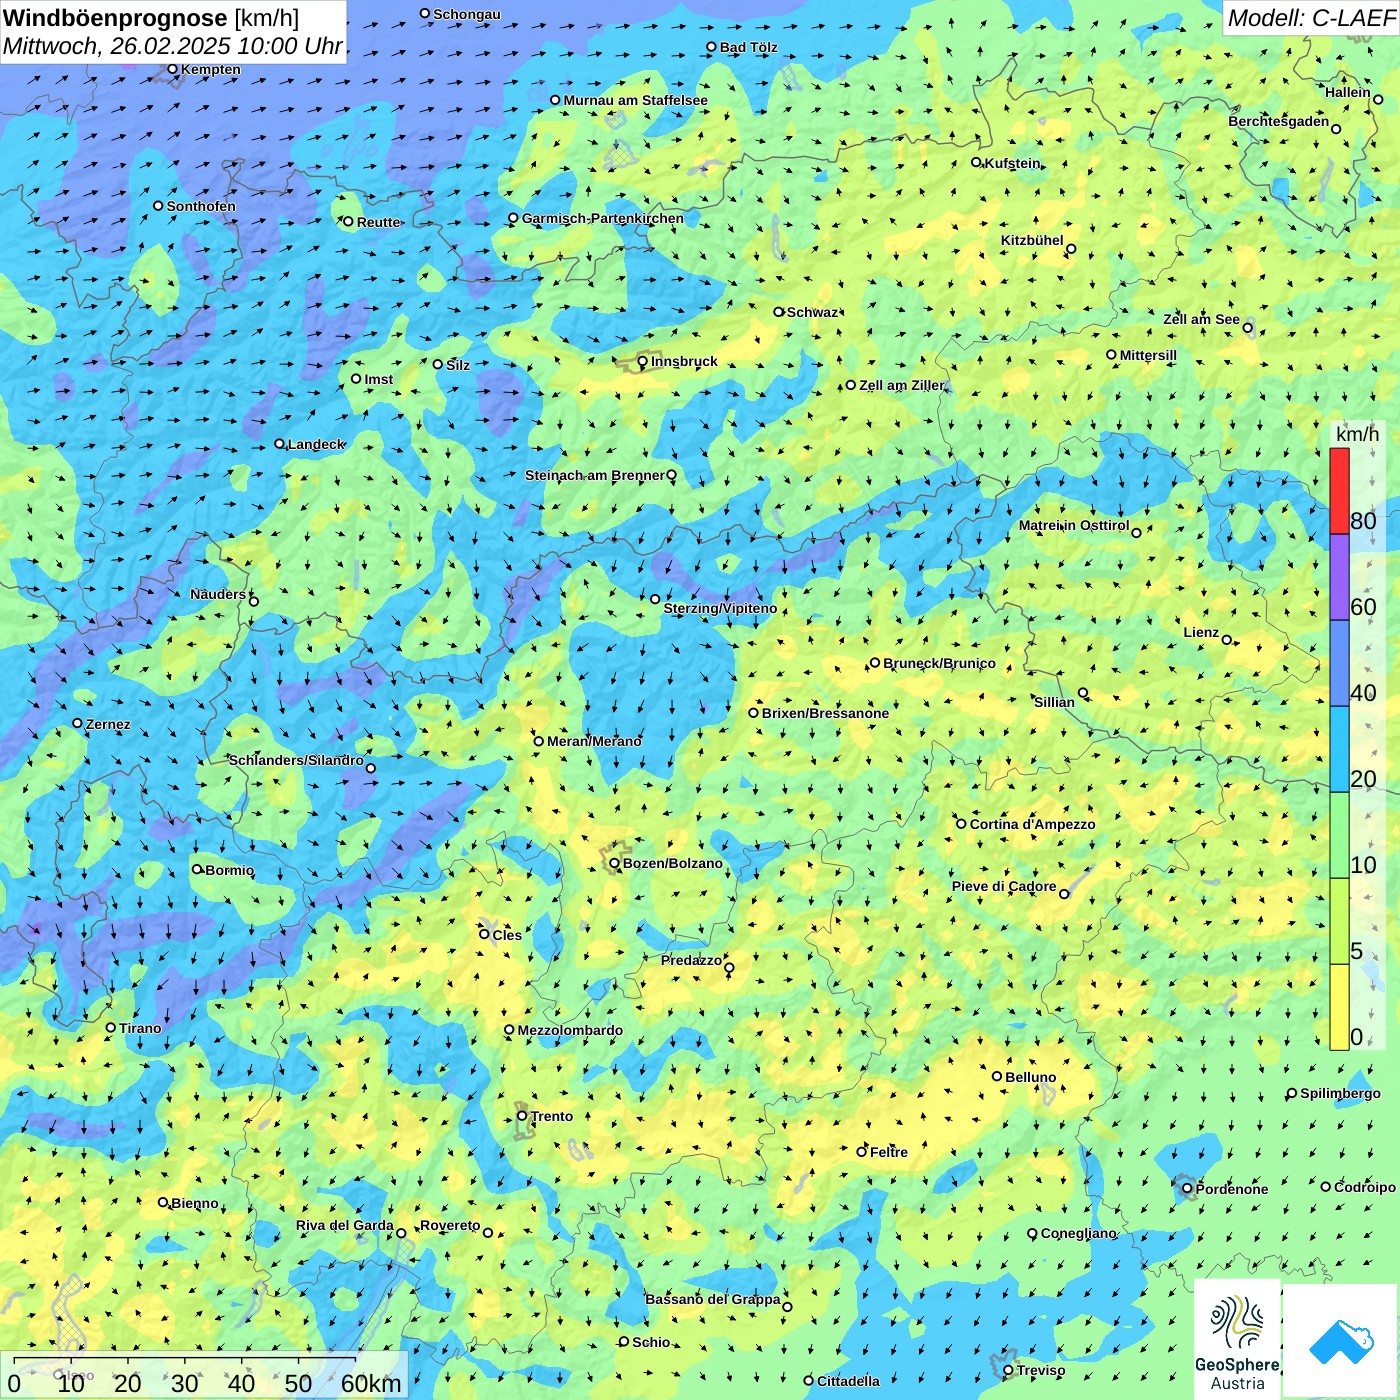Click the Trento city label

[552, 1117]
